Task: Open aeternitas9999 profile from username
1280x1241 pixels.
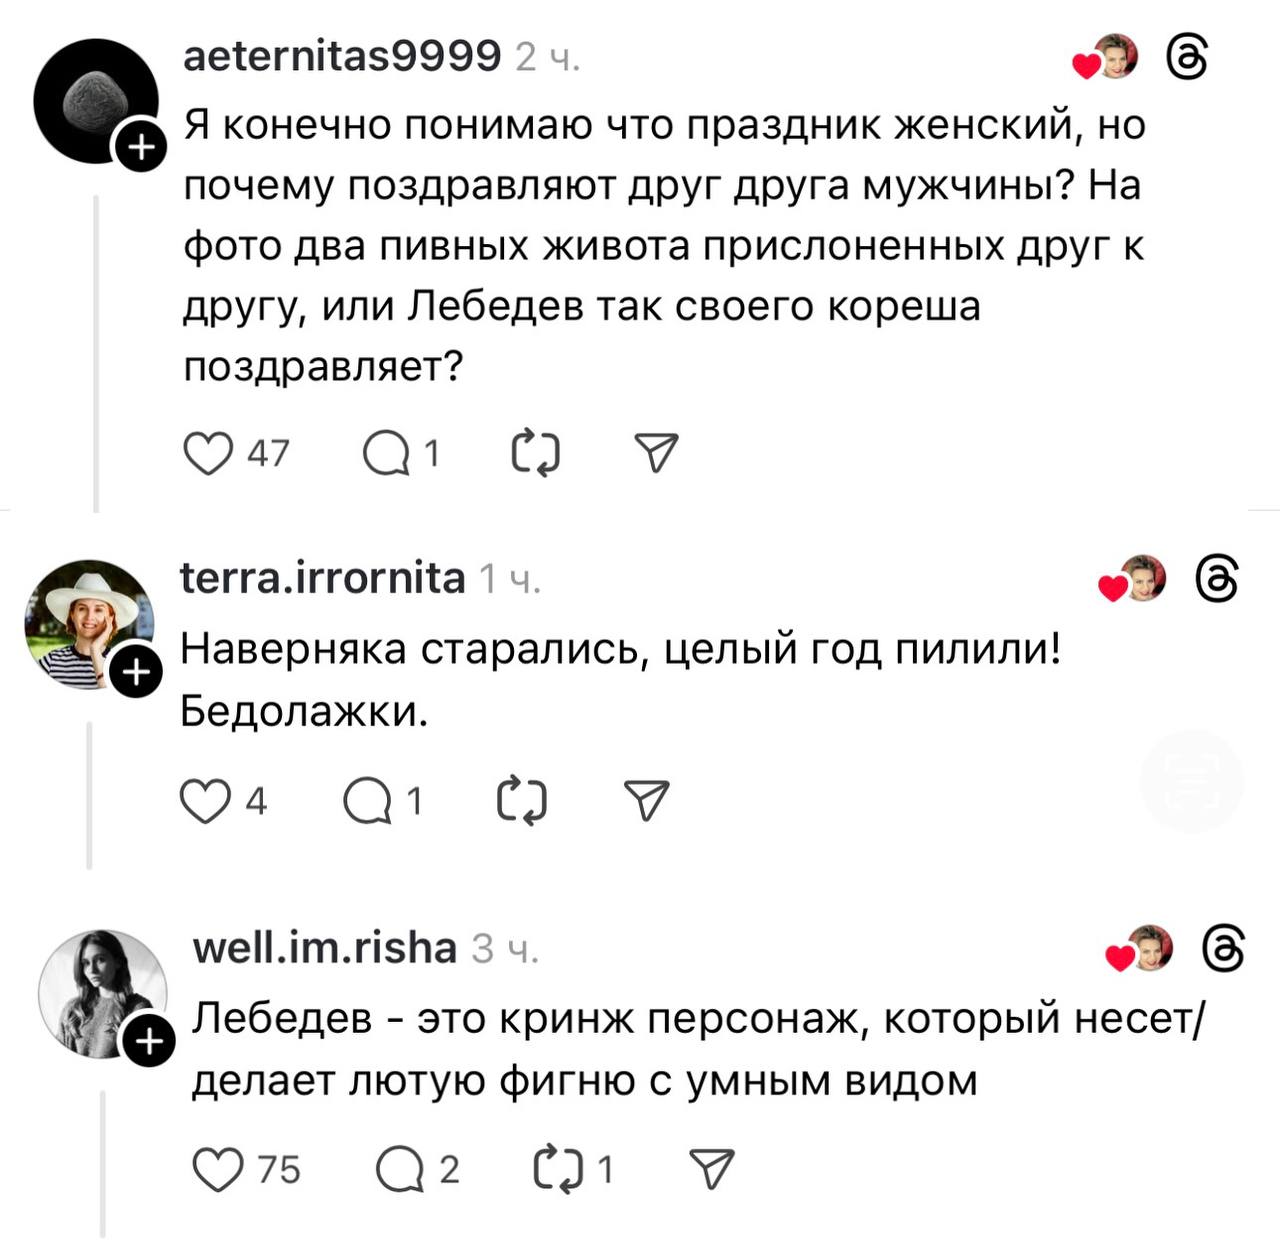Action: point(342,57)
